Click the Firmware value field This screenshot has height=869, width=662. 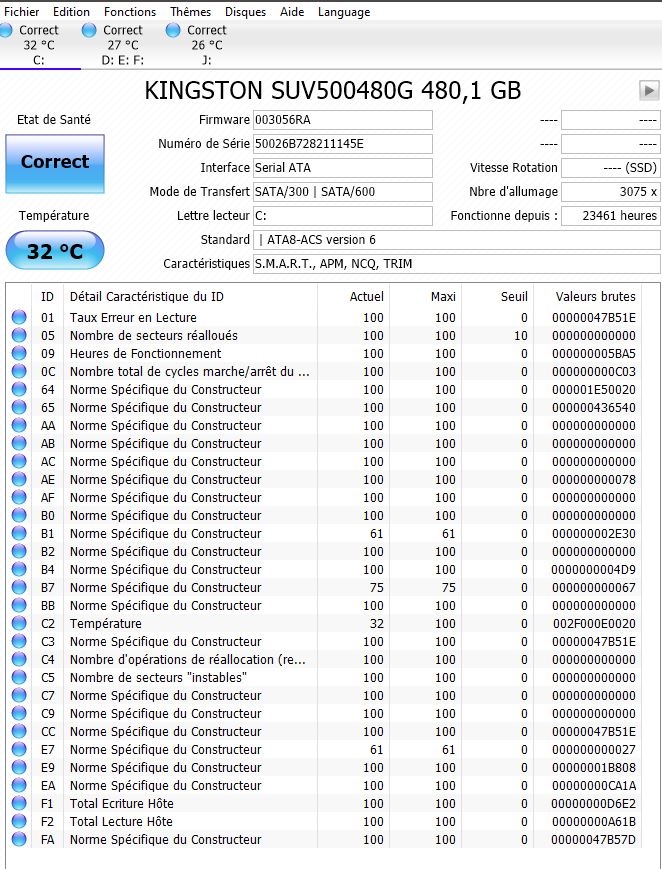342,120
